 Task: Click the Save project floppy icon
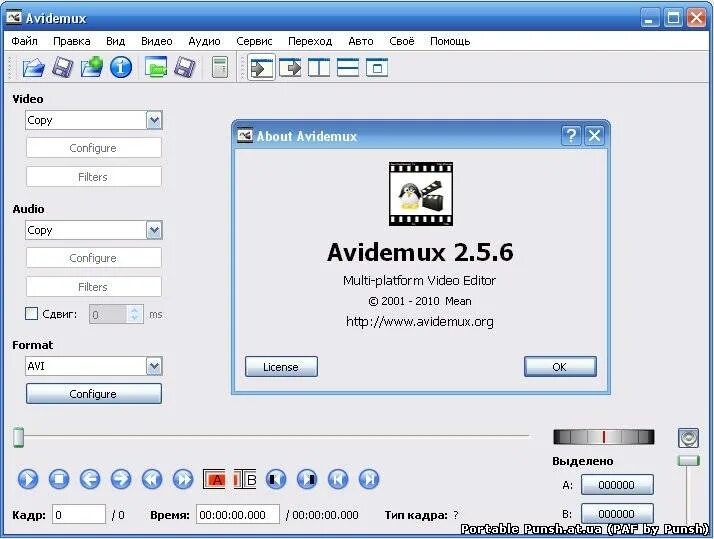pyautogui.click(x=185, y=68)
